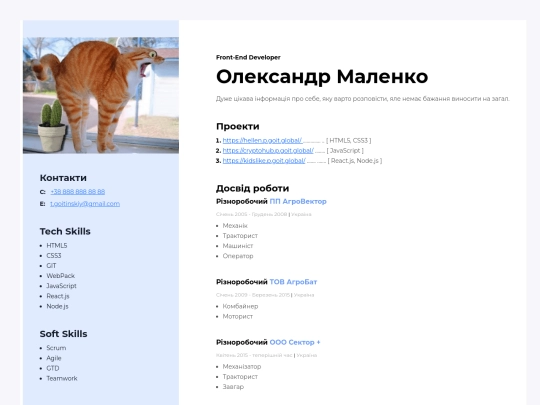Click the Проекти section heading

pos(238,126)
